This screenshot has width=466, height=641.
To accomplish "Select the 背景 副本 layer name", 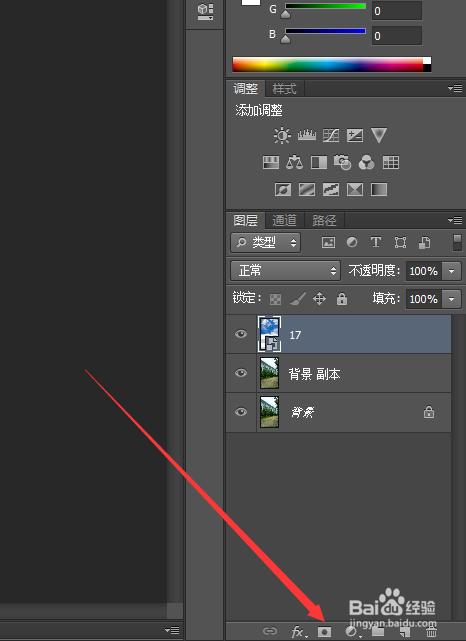I will coord(314,374).
